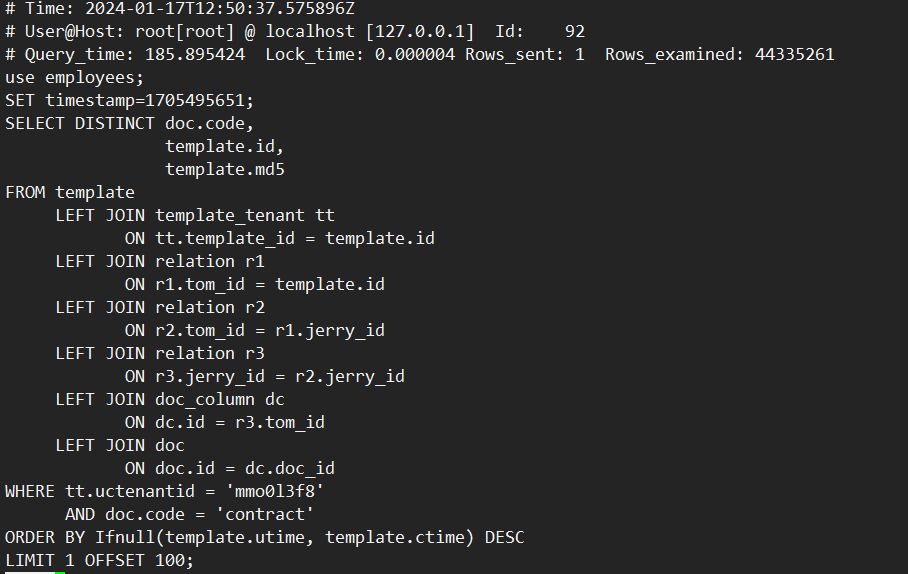
Task: Click the Lock_time value 0.000004
Action: coord(415,54)
